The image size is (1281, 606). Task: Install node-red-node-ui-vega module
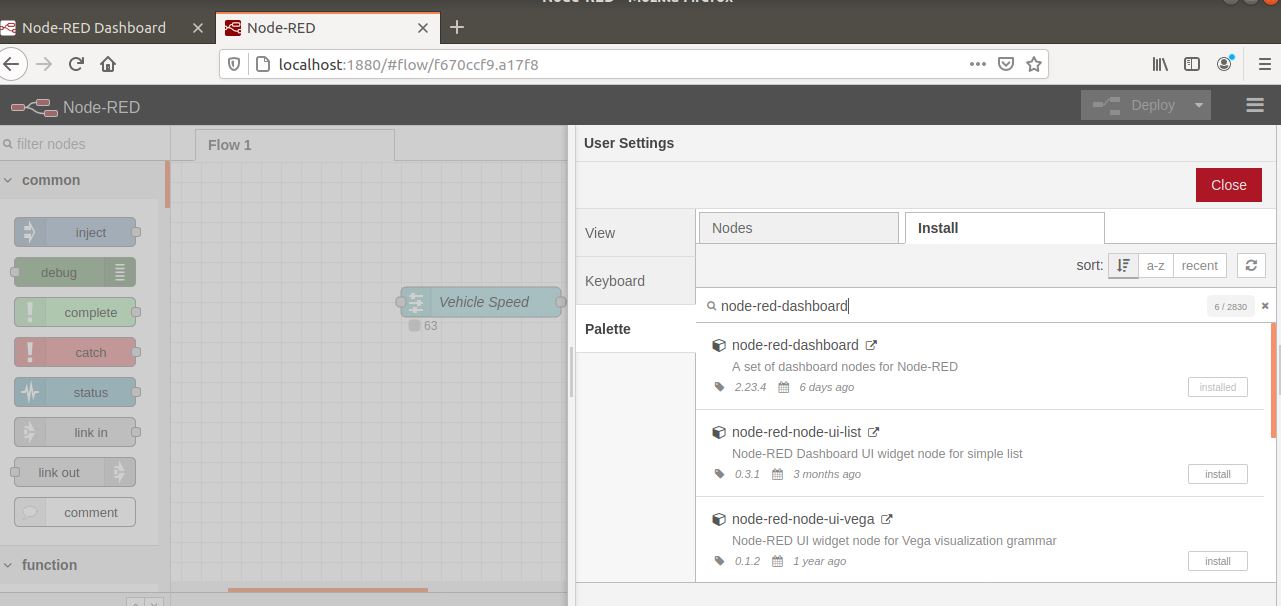click(1218, 561)
